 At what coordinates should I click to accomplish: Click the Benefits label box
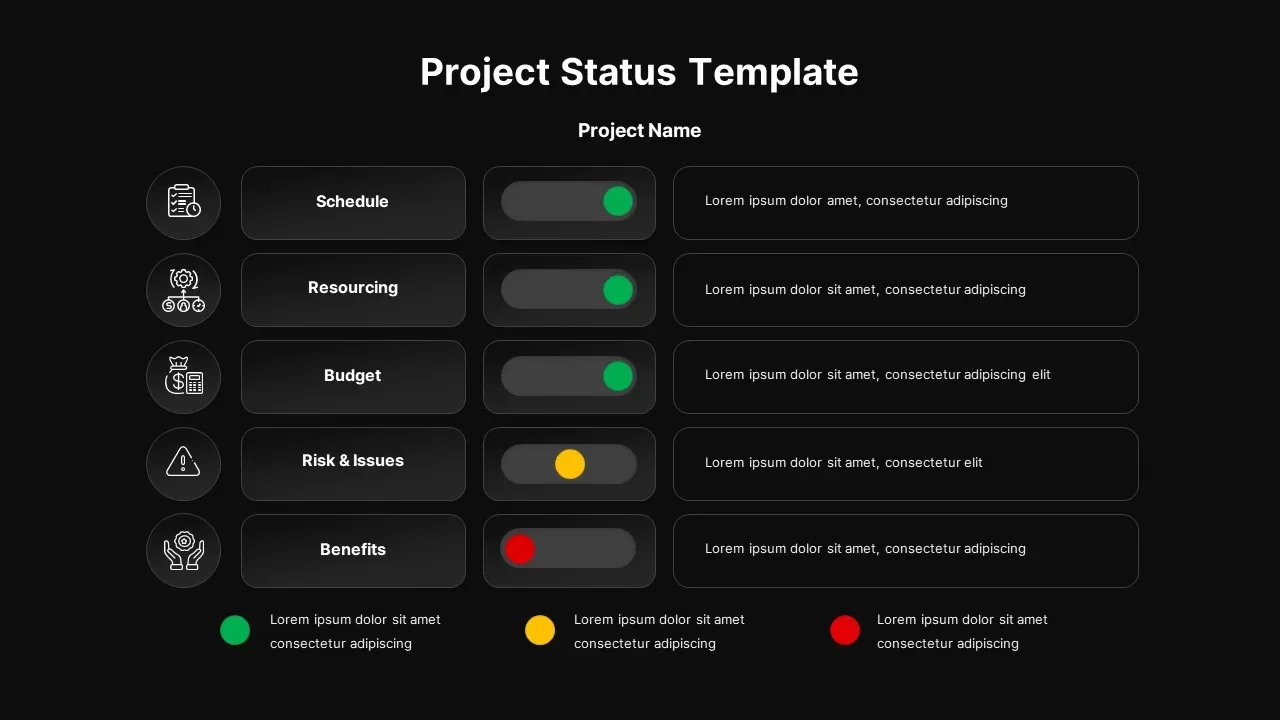pos(353,551)
